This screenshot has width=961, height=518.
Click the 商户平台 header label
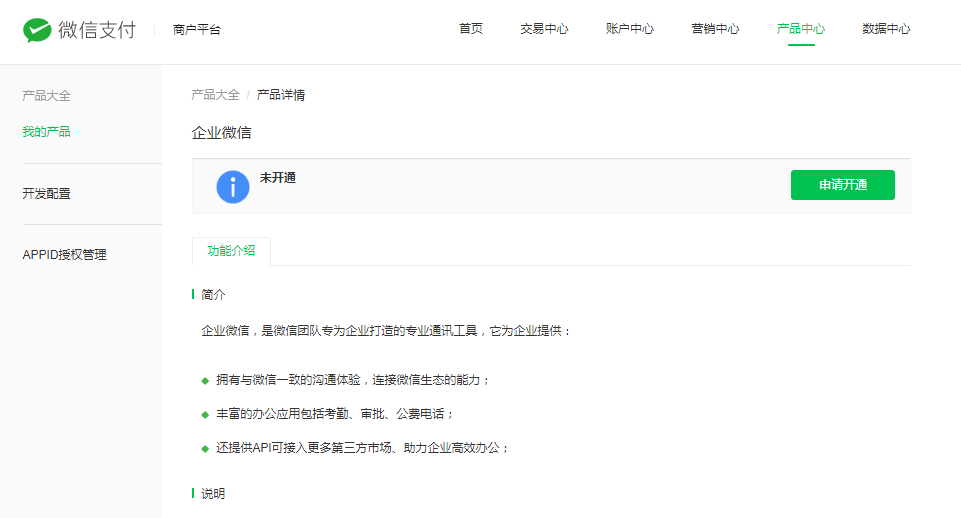coord(197,29)
